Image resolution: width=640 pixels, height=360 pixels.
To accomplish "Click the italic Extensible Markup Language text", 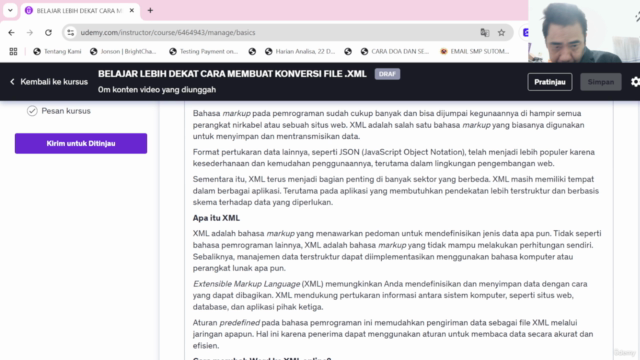I will 247,284.
